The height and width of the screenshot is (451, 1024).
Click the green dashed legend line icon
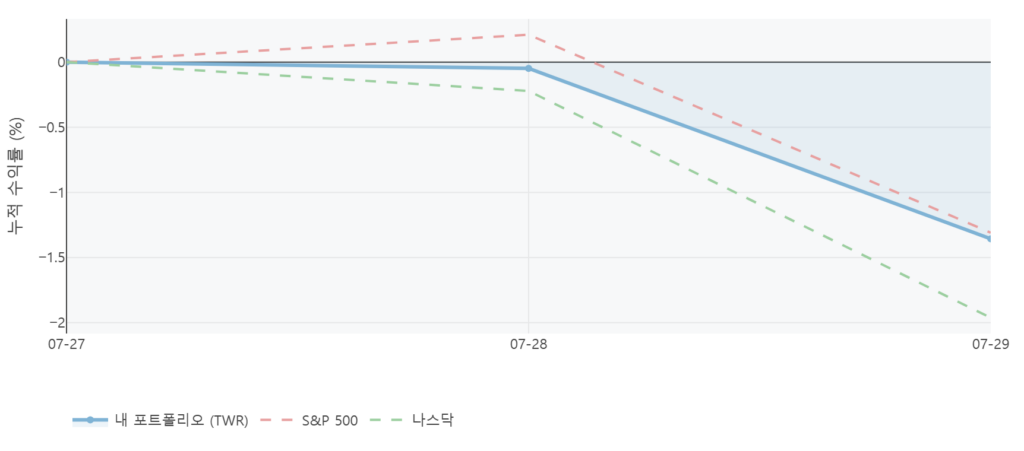388,420
